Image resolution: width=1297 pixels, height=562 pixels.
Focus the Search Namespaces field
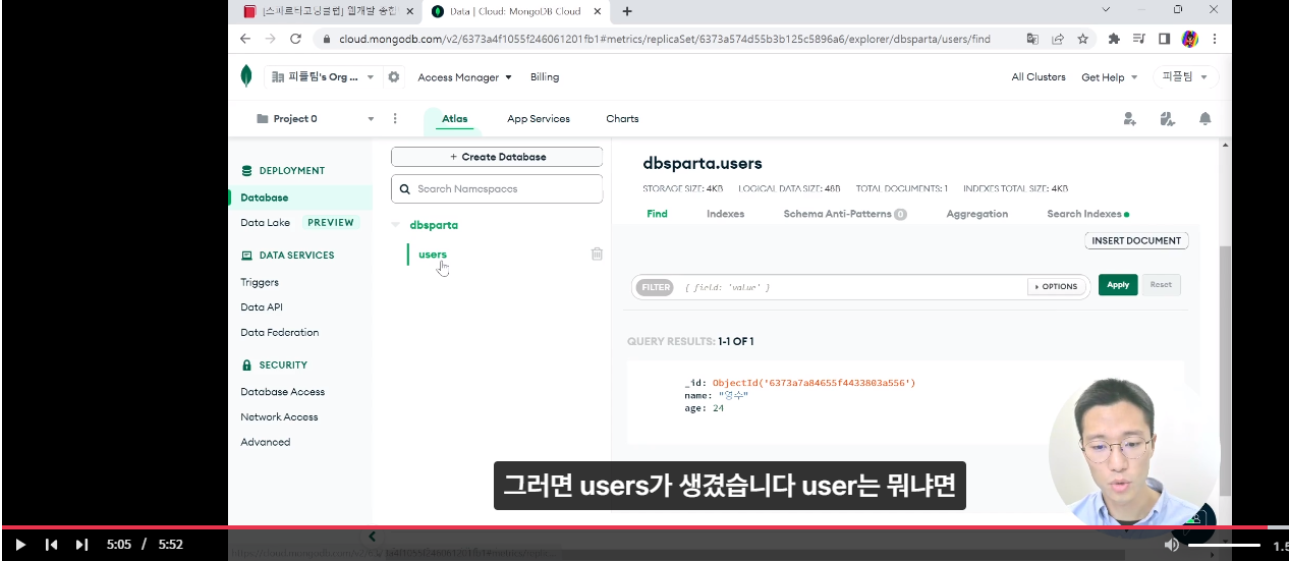497,189
